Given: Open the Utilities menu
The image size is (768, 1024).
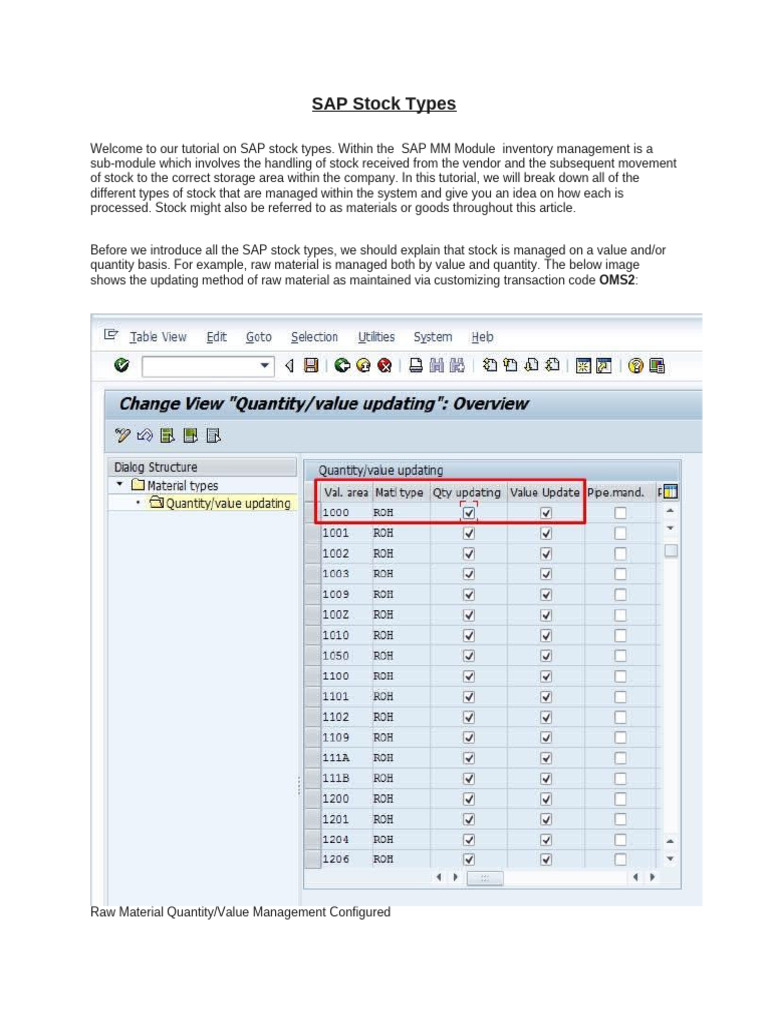Looking at the screenshot, I should pos(376,336).
